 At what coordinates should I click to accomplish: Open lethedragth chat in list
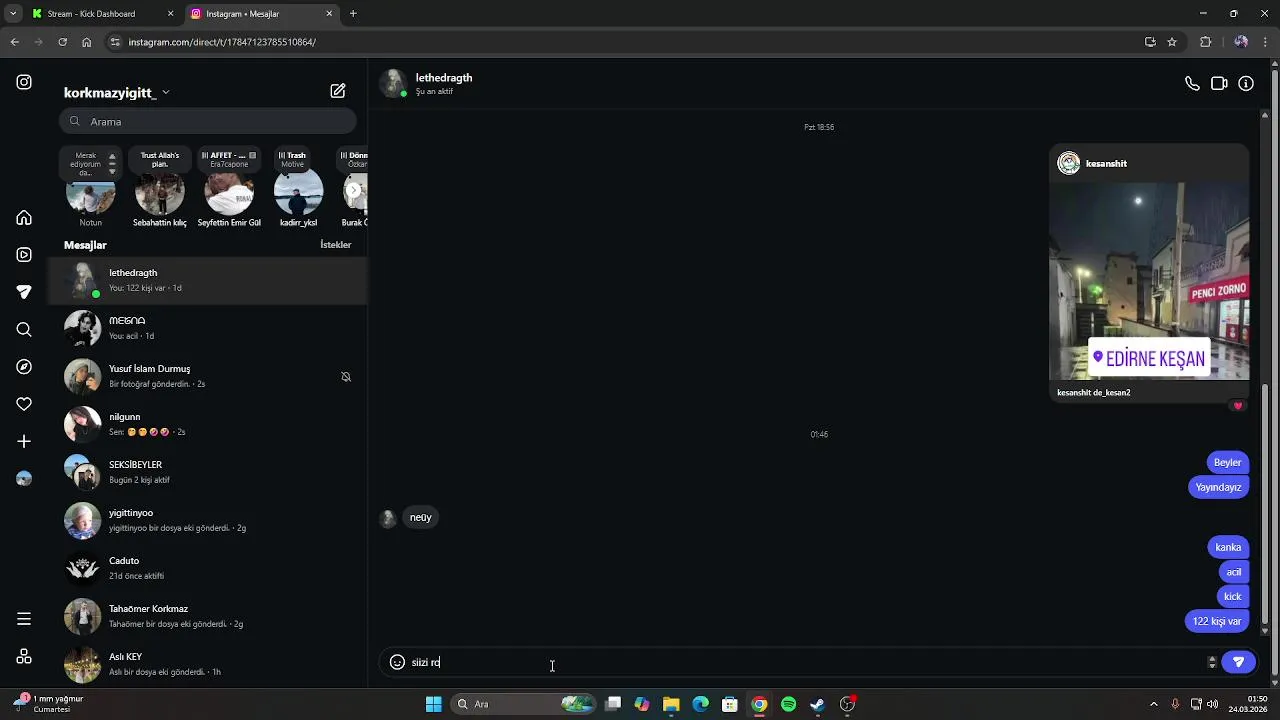(208, 280)
